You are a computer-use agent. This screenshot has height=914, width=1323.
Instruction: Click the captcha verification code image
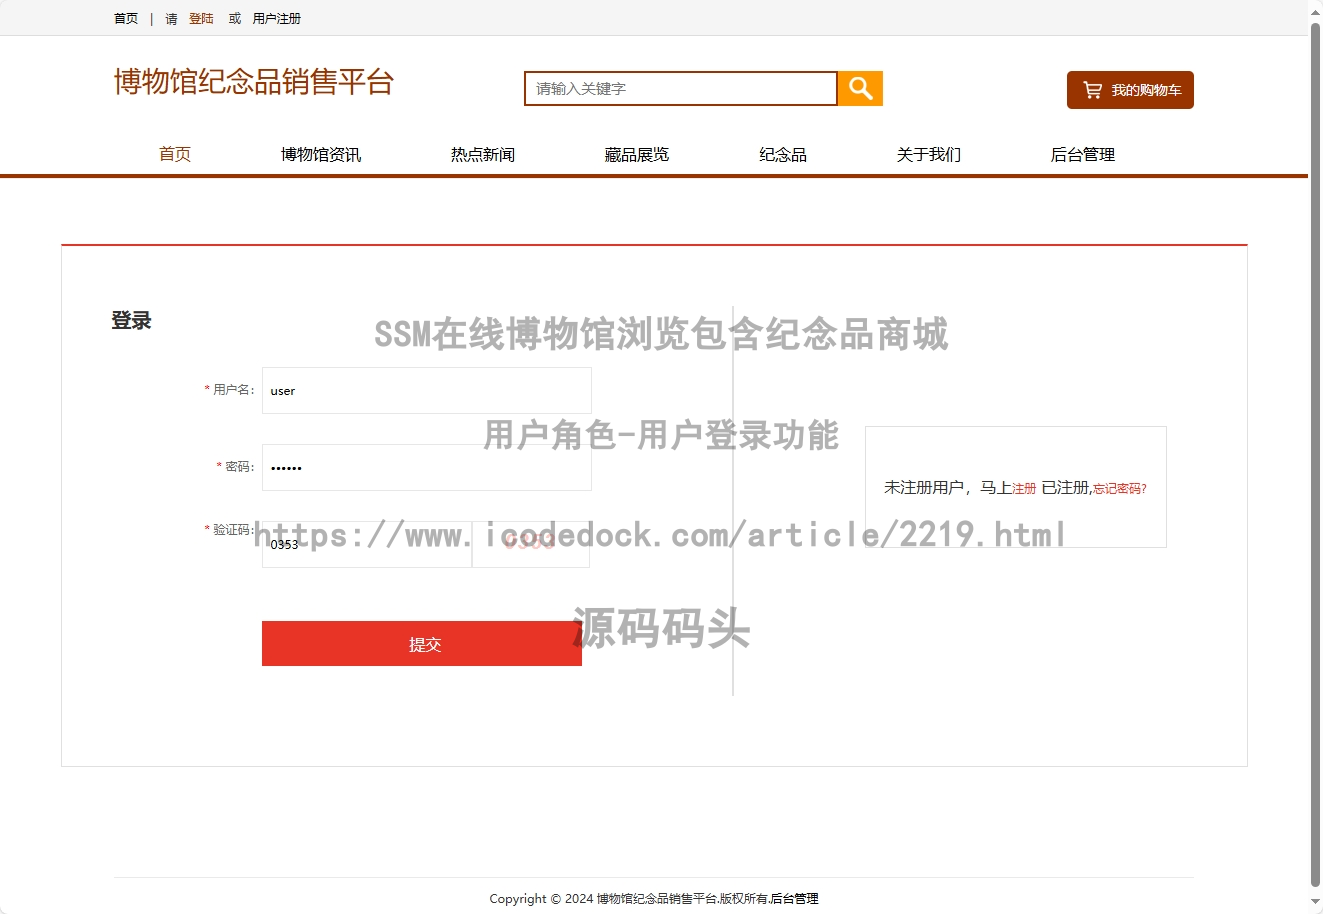531,544
